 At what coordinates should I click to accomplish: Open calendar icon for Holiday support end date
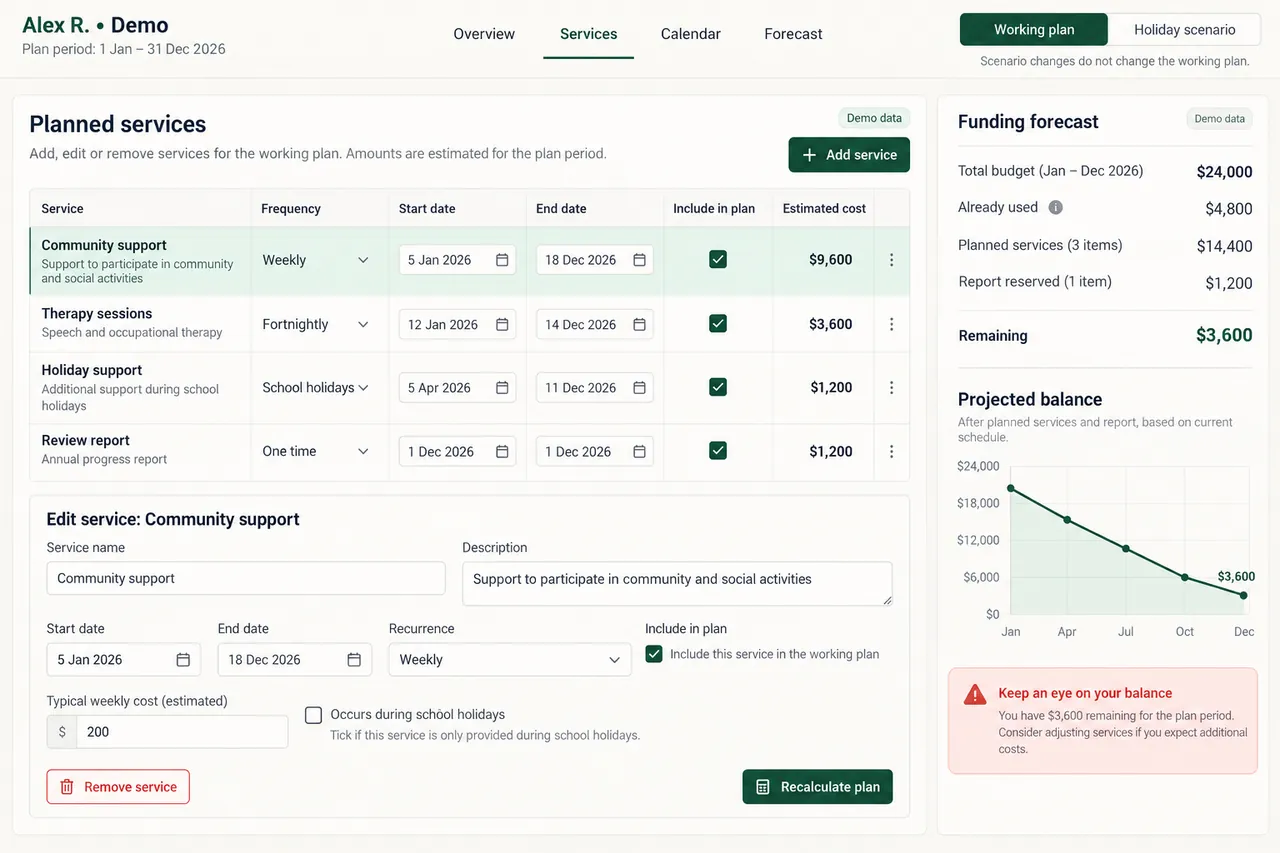pos(639,388)
